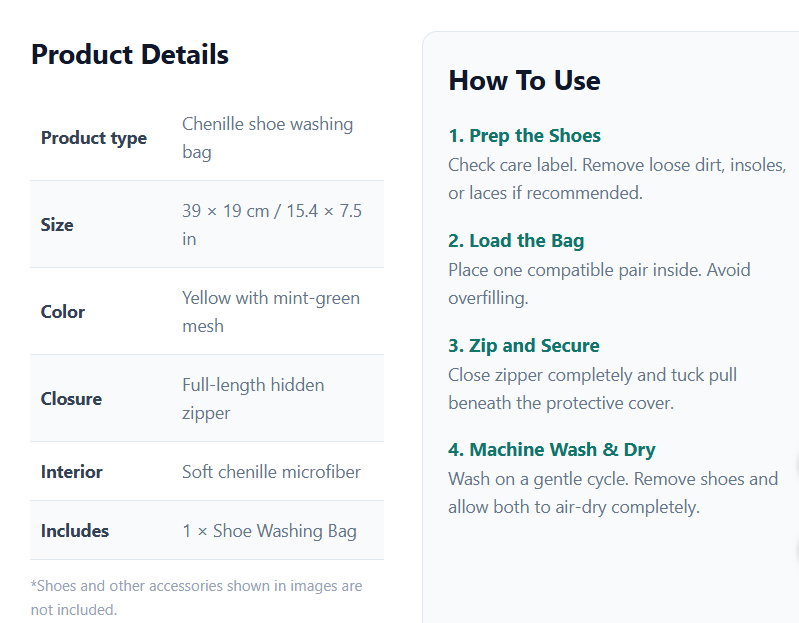Select the Closure row label
The height and width of the screenshot is (623, 799).
pos(71,399)
